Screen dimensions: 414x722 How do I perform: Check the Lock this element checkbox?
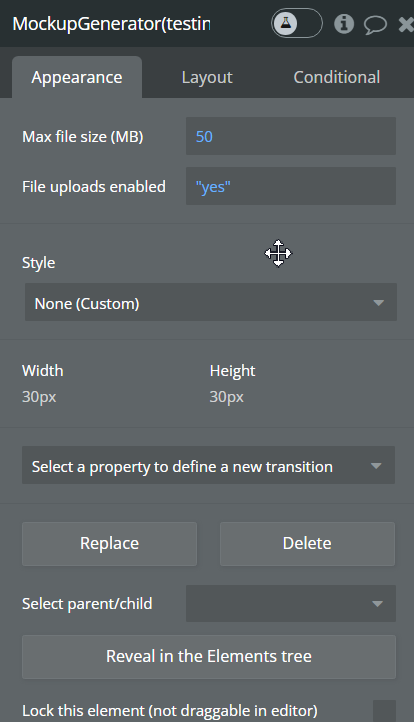click(385, 711)
